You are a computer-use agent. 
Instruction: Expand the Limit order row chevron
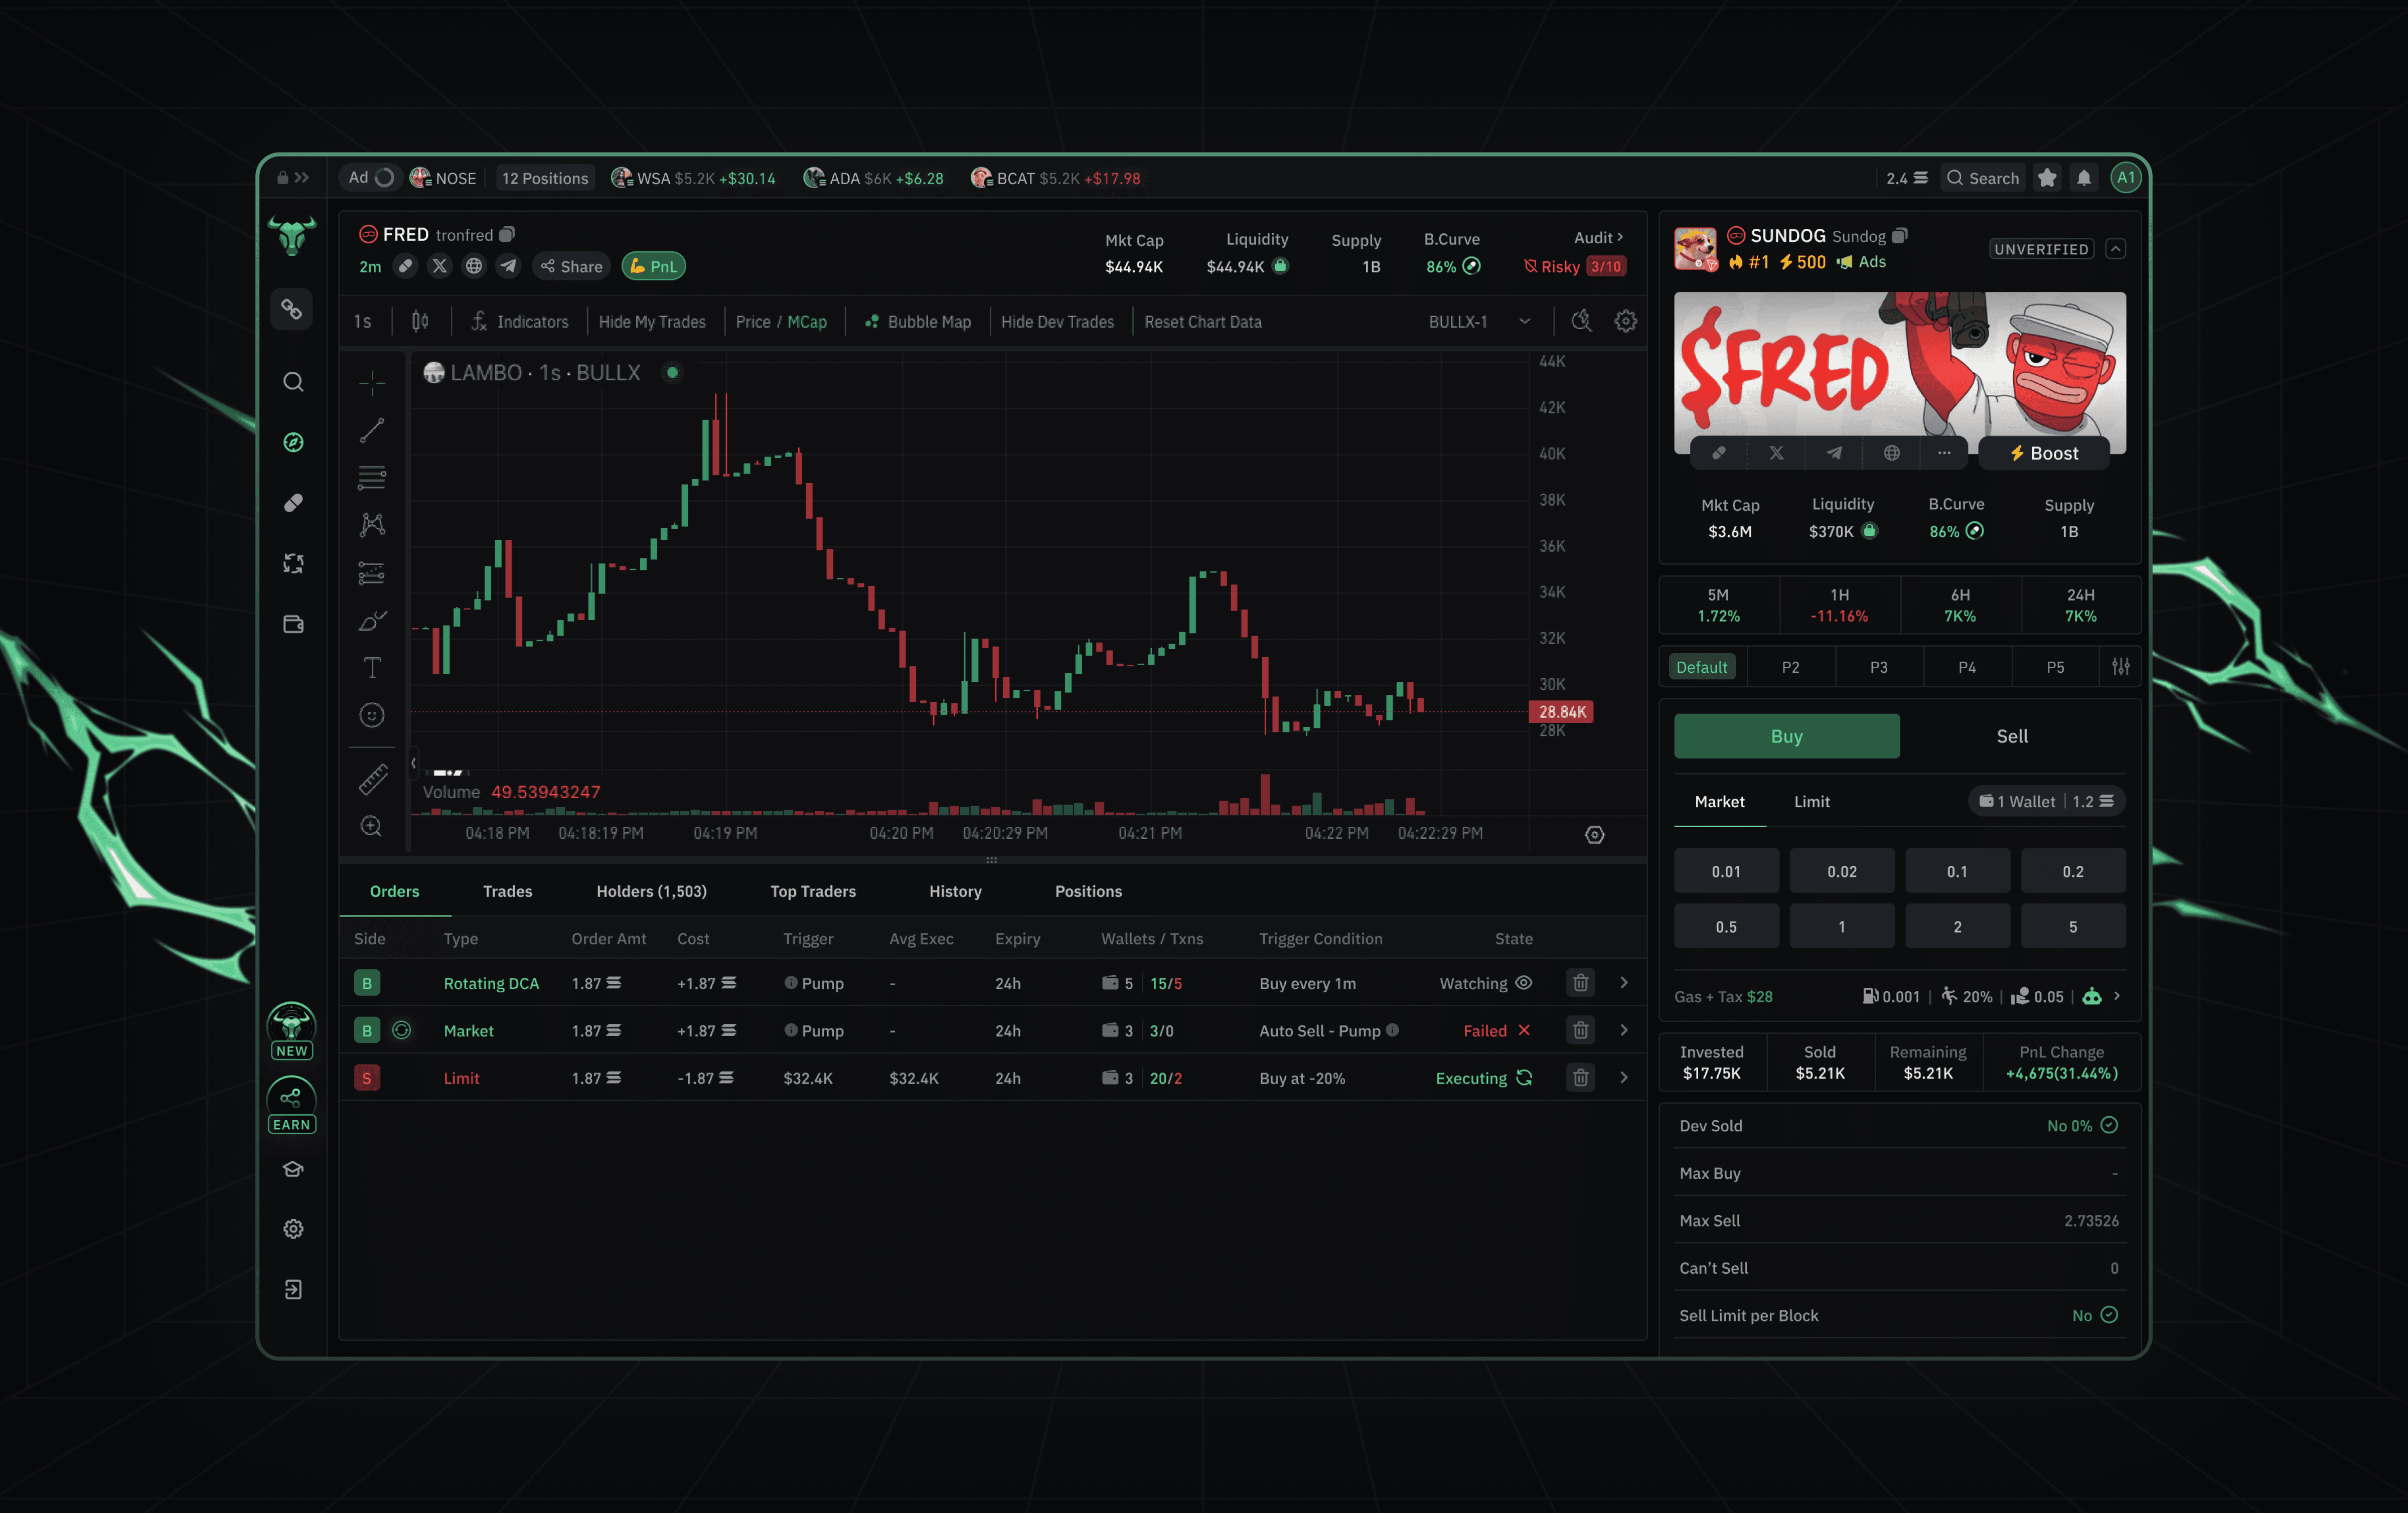(x=1624, y=1078)
